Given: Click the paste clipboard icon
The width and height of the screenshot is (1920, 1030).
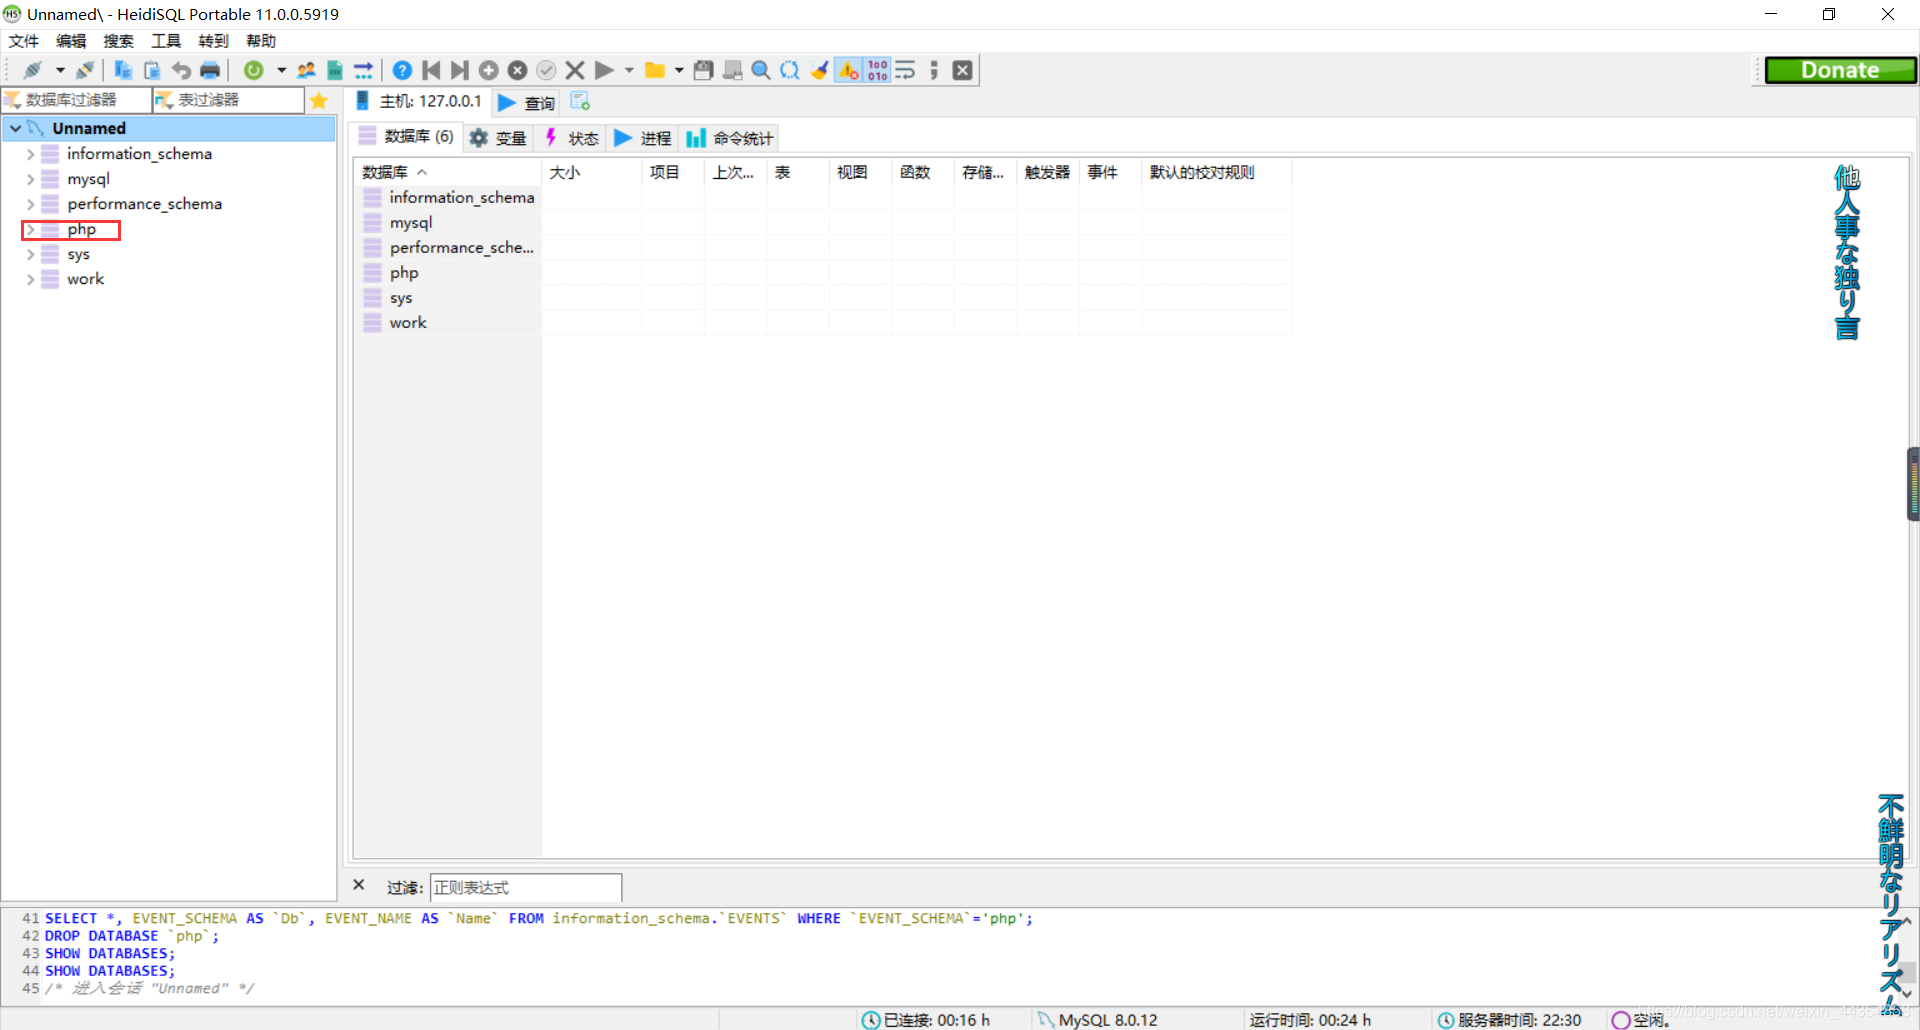Looking at the screenshot, I should 152,70.
